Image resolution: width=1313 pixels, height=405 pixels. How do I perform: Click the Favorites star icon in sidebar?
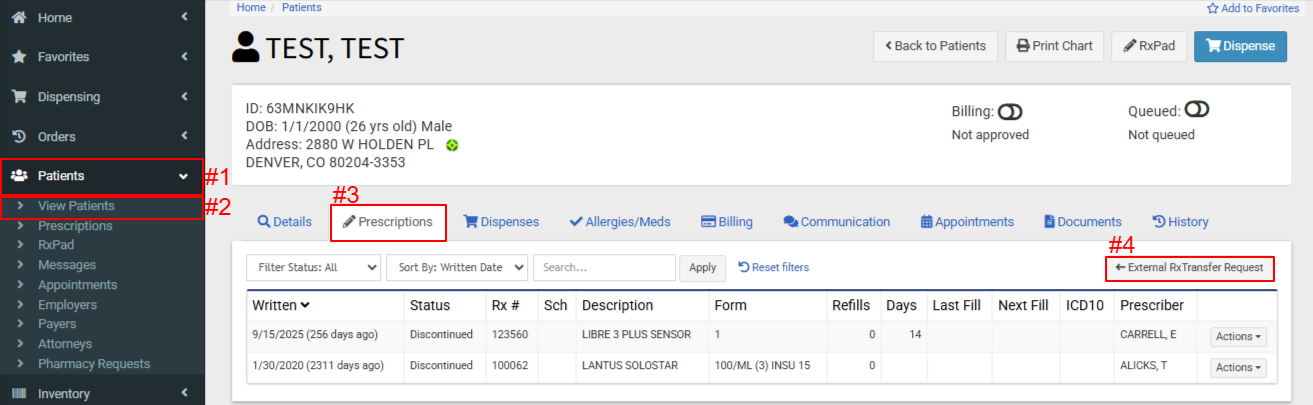(18, 57)
